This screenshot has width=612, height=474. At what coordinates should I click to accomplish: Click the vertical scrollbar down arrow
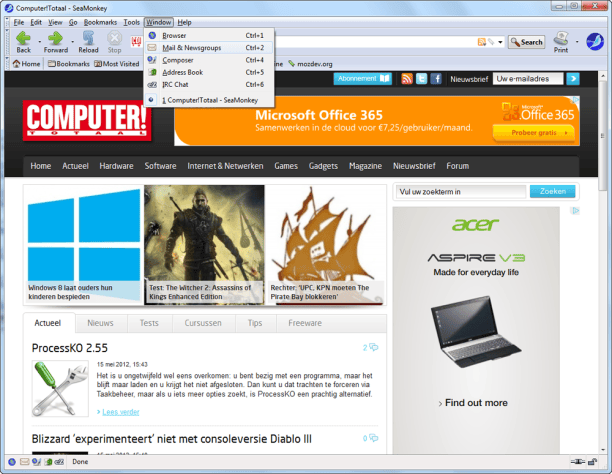pyautogui.click(x=603, y=450)
